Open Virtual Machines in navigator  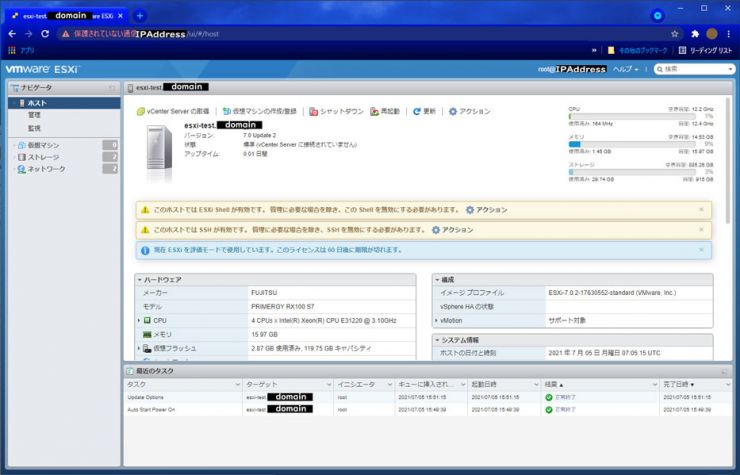(43, 145)
